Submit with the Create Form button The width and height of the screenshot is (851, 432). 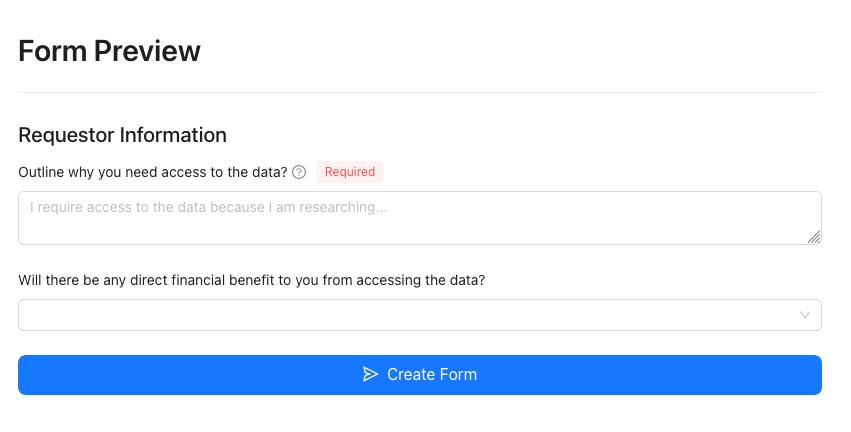pyautogui.click(x=420, y=375)
